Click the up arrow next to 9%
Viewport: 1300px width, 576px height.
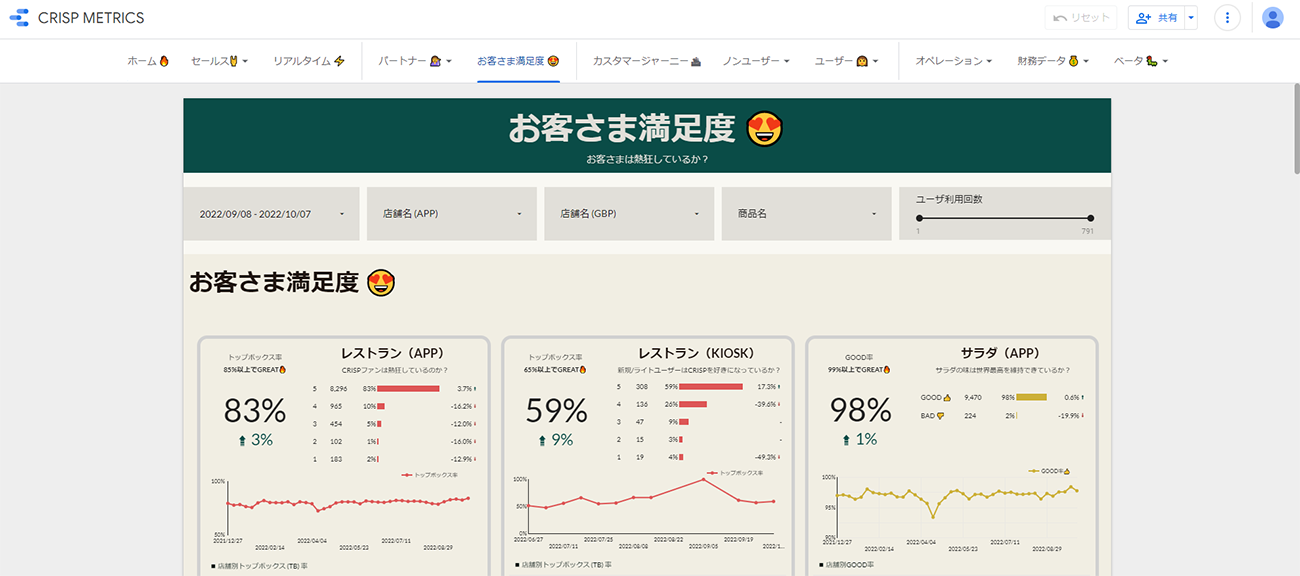point(543,440)
